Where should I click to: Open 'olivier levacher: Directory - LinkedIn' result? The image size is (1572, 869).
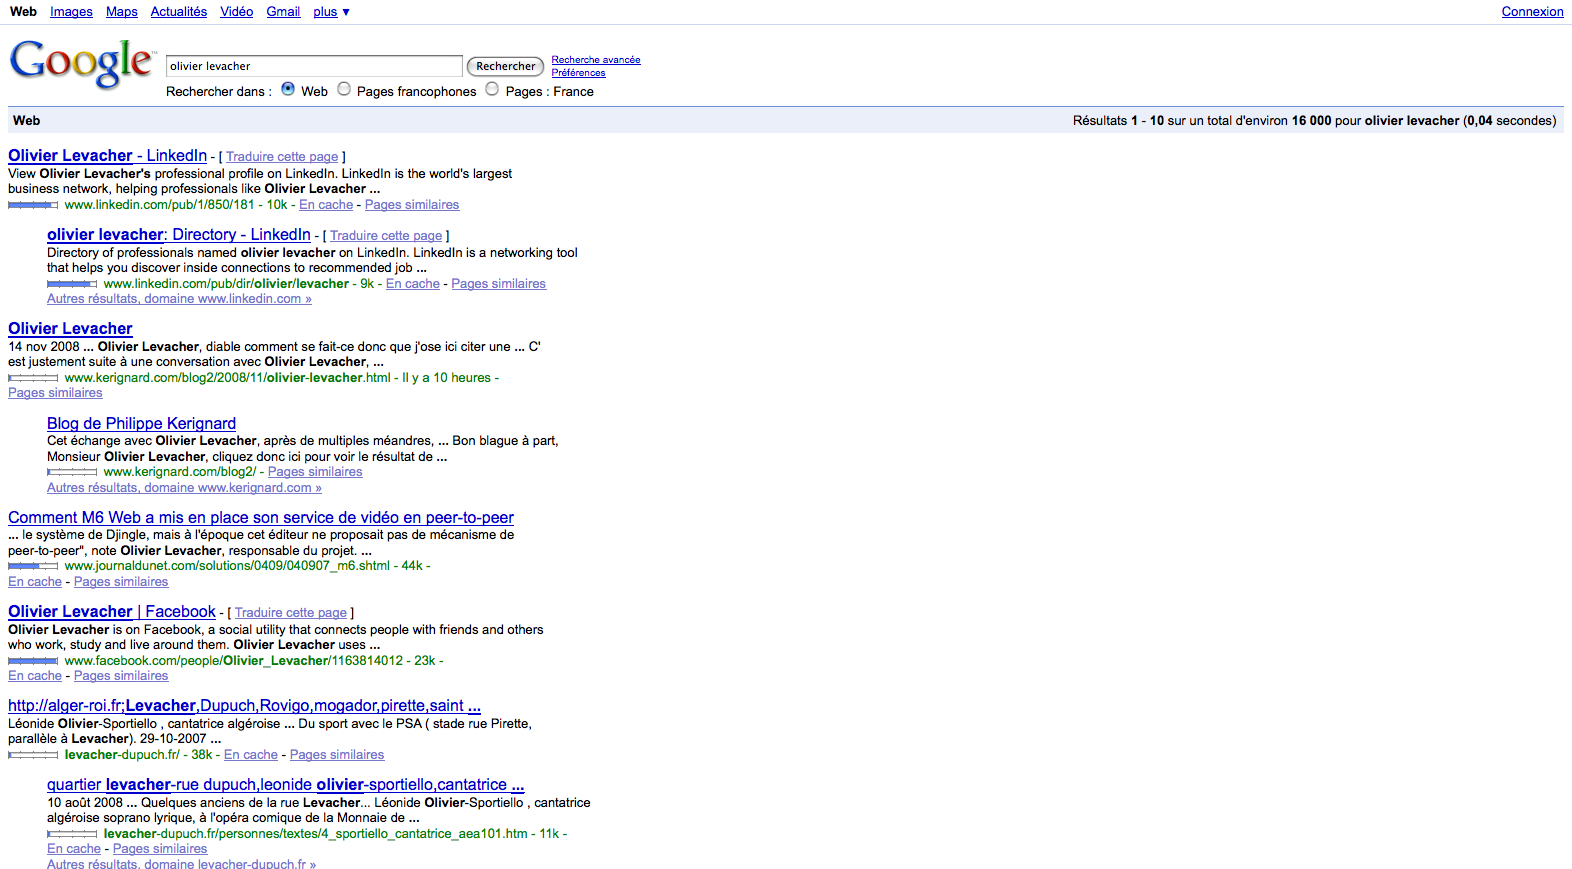179,235
